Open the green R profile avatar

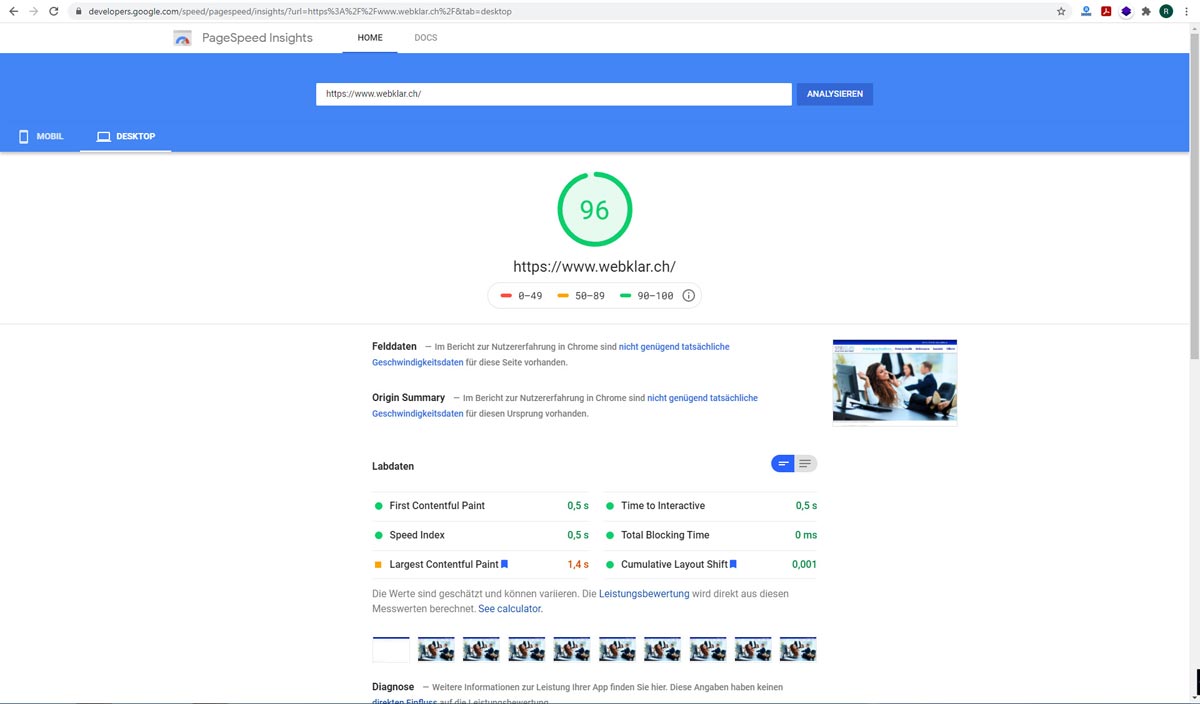pos(1166,11)
